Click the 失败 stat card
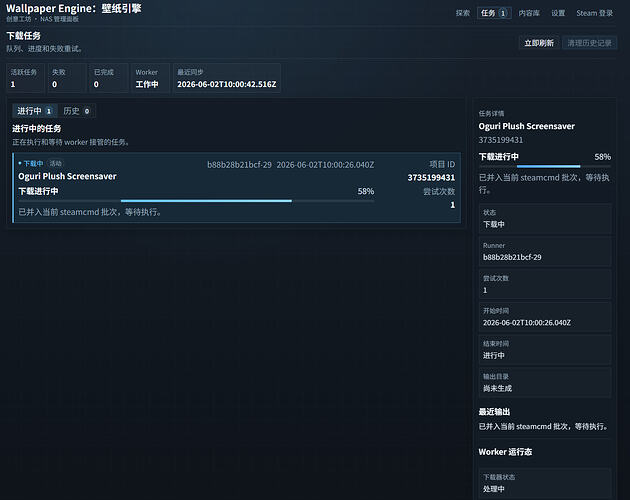This screenshot has width=630, height=500. tap(67, 78)
